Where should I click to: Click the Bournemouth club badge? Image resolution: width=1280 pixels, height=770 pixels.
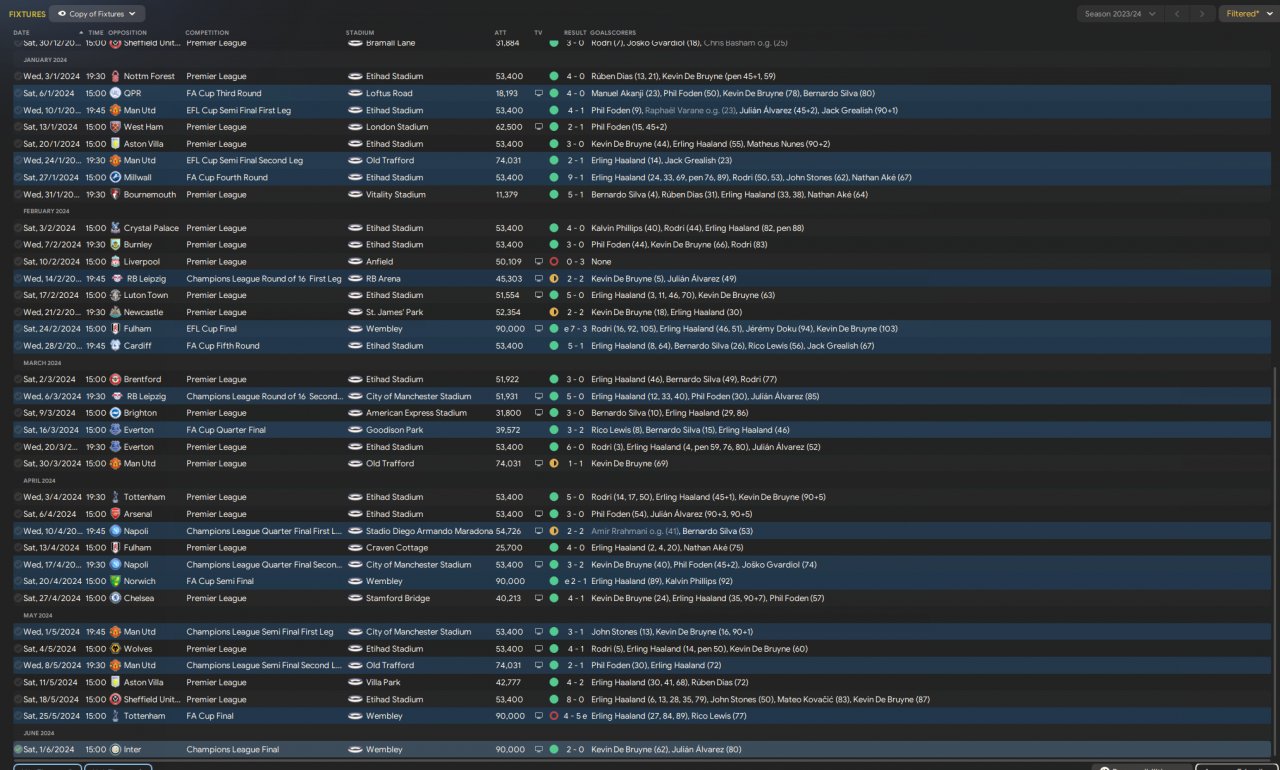pyautogui.click(x=115, y=195)
